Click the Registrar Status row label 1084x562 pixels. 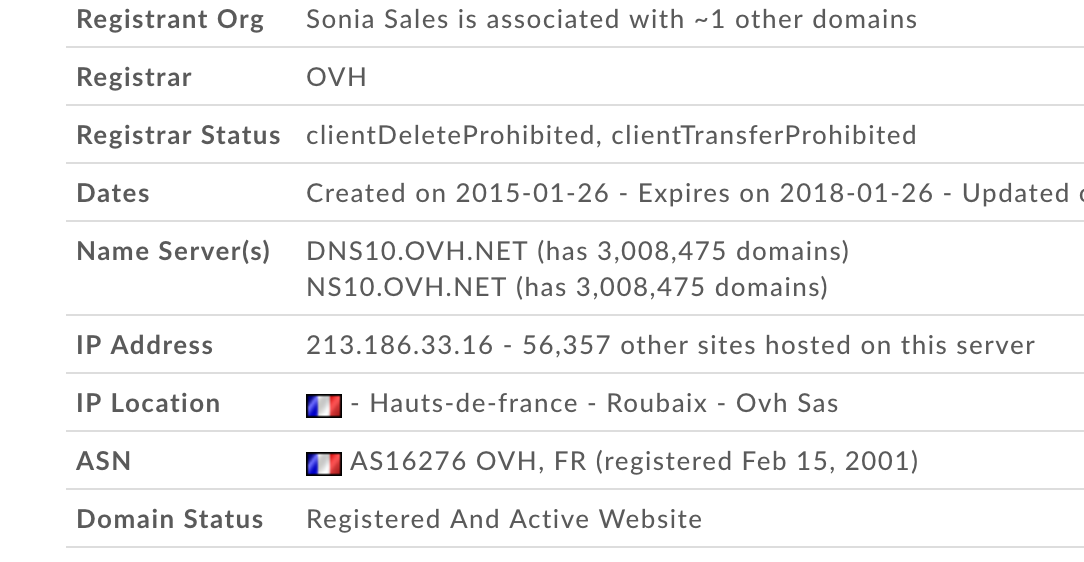tap(178, 135)
